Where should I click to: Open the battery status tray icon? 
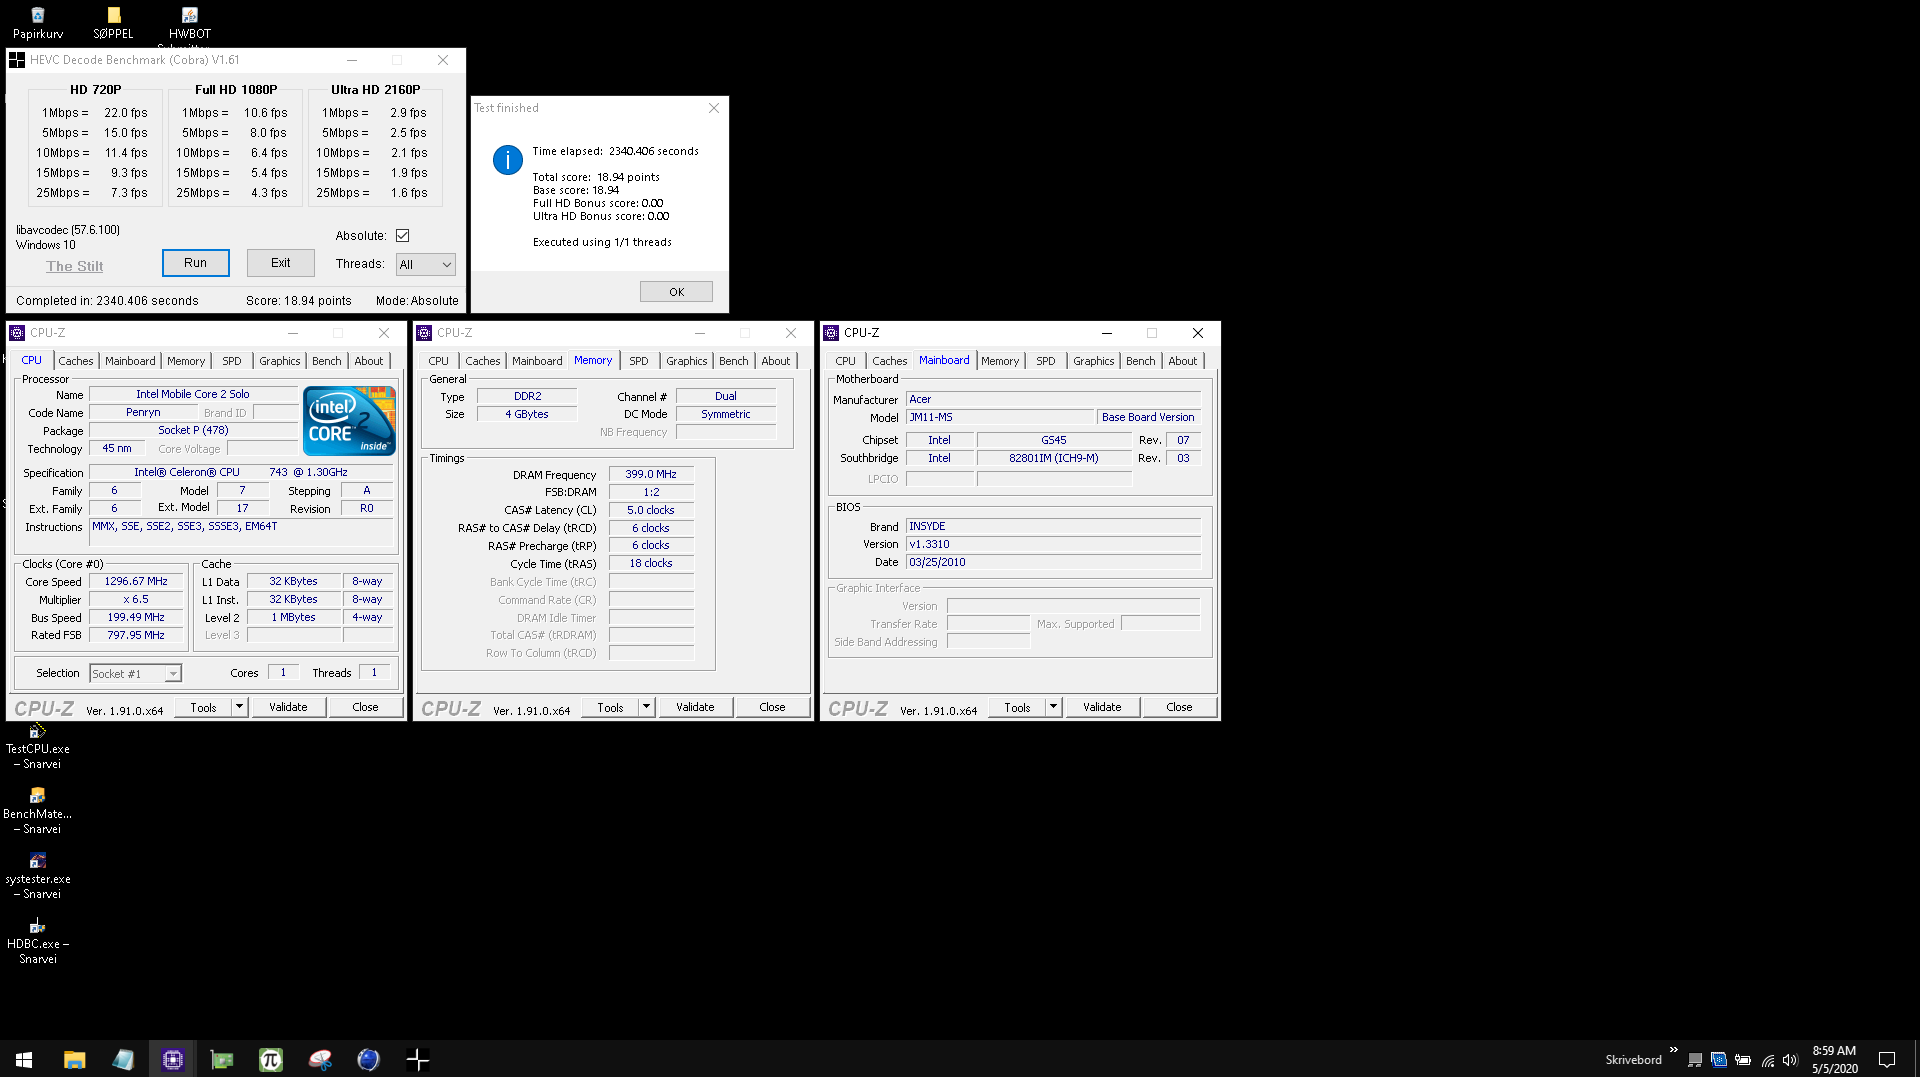1743,1060
